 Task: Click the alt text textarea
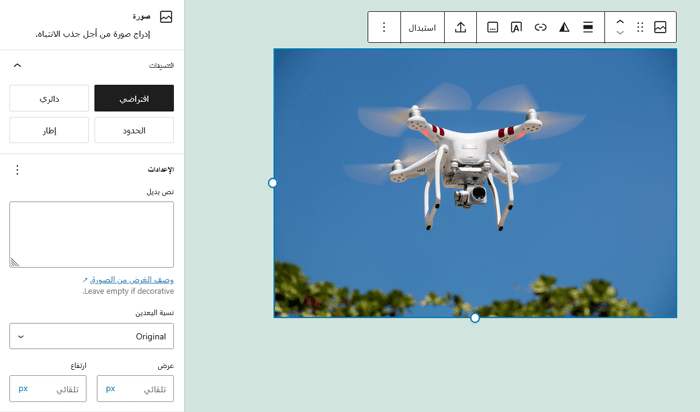tap(92, 234)
